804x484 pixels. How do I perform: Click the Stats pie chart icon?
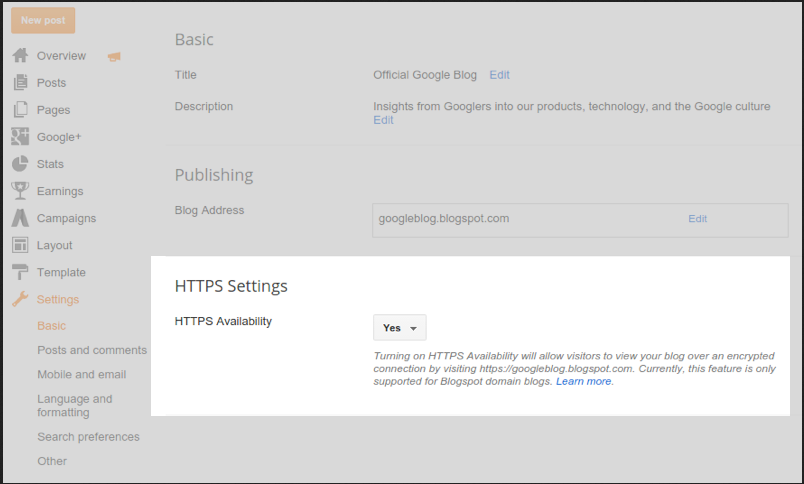20,164
